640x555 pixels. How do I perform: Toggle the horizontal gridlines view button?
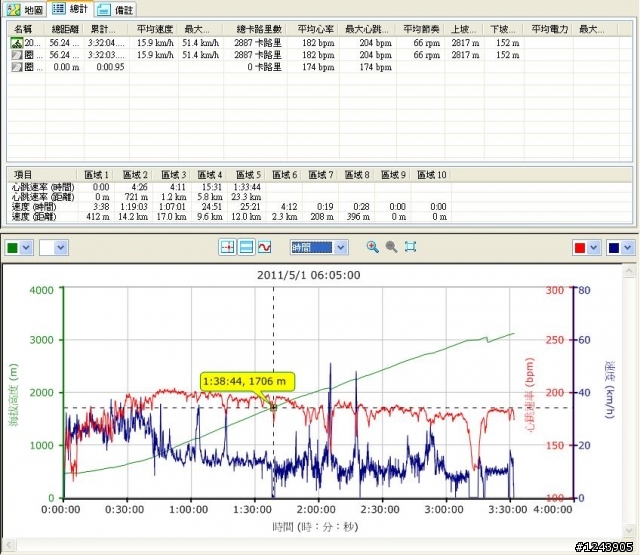coord(246,247)
